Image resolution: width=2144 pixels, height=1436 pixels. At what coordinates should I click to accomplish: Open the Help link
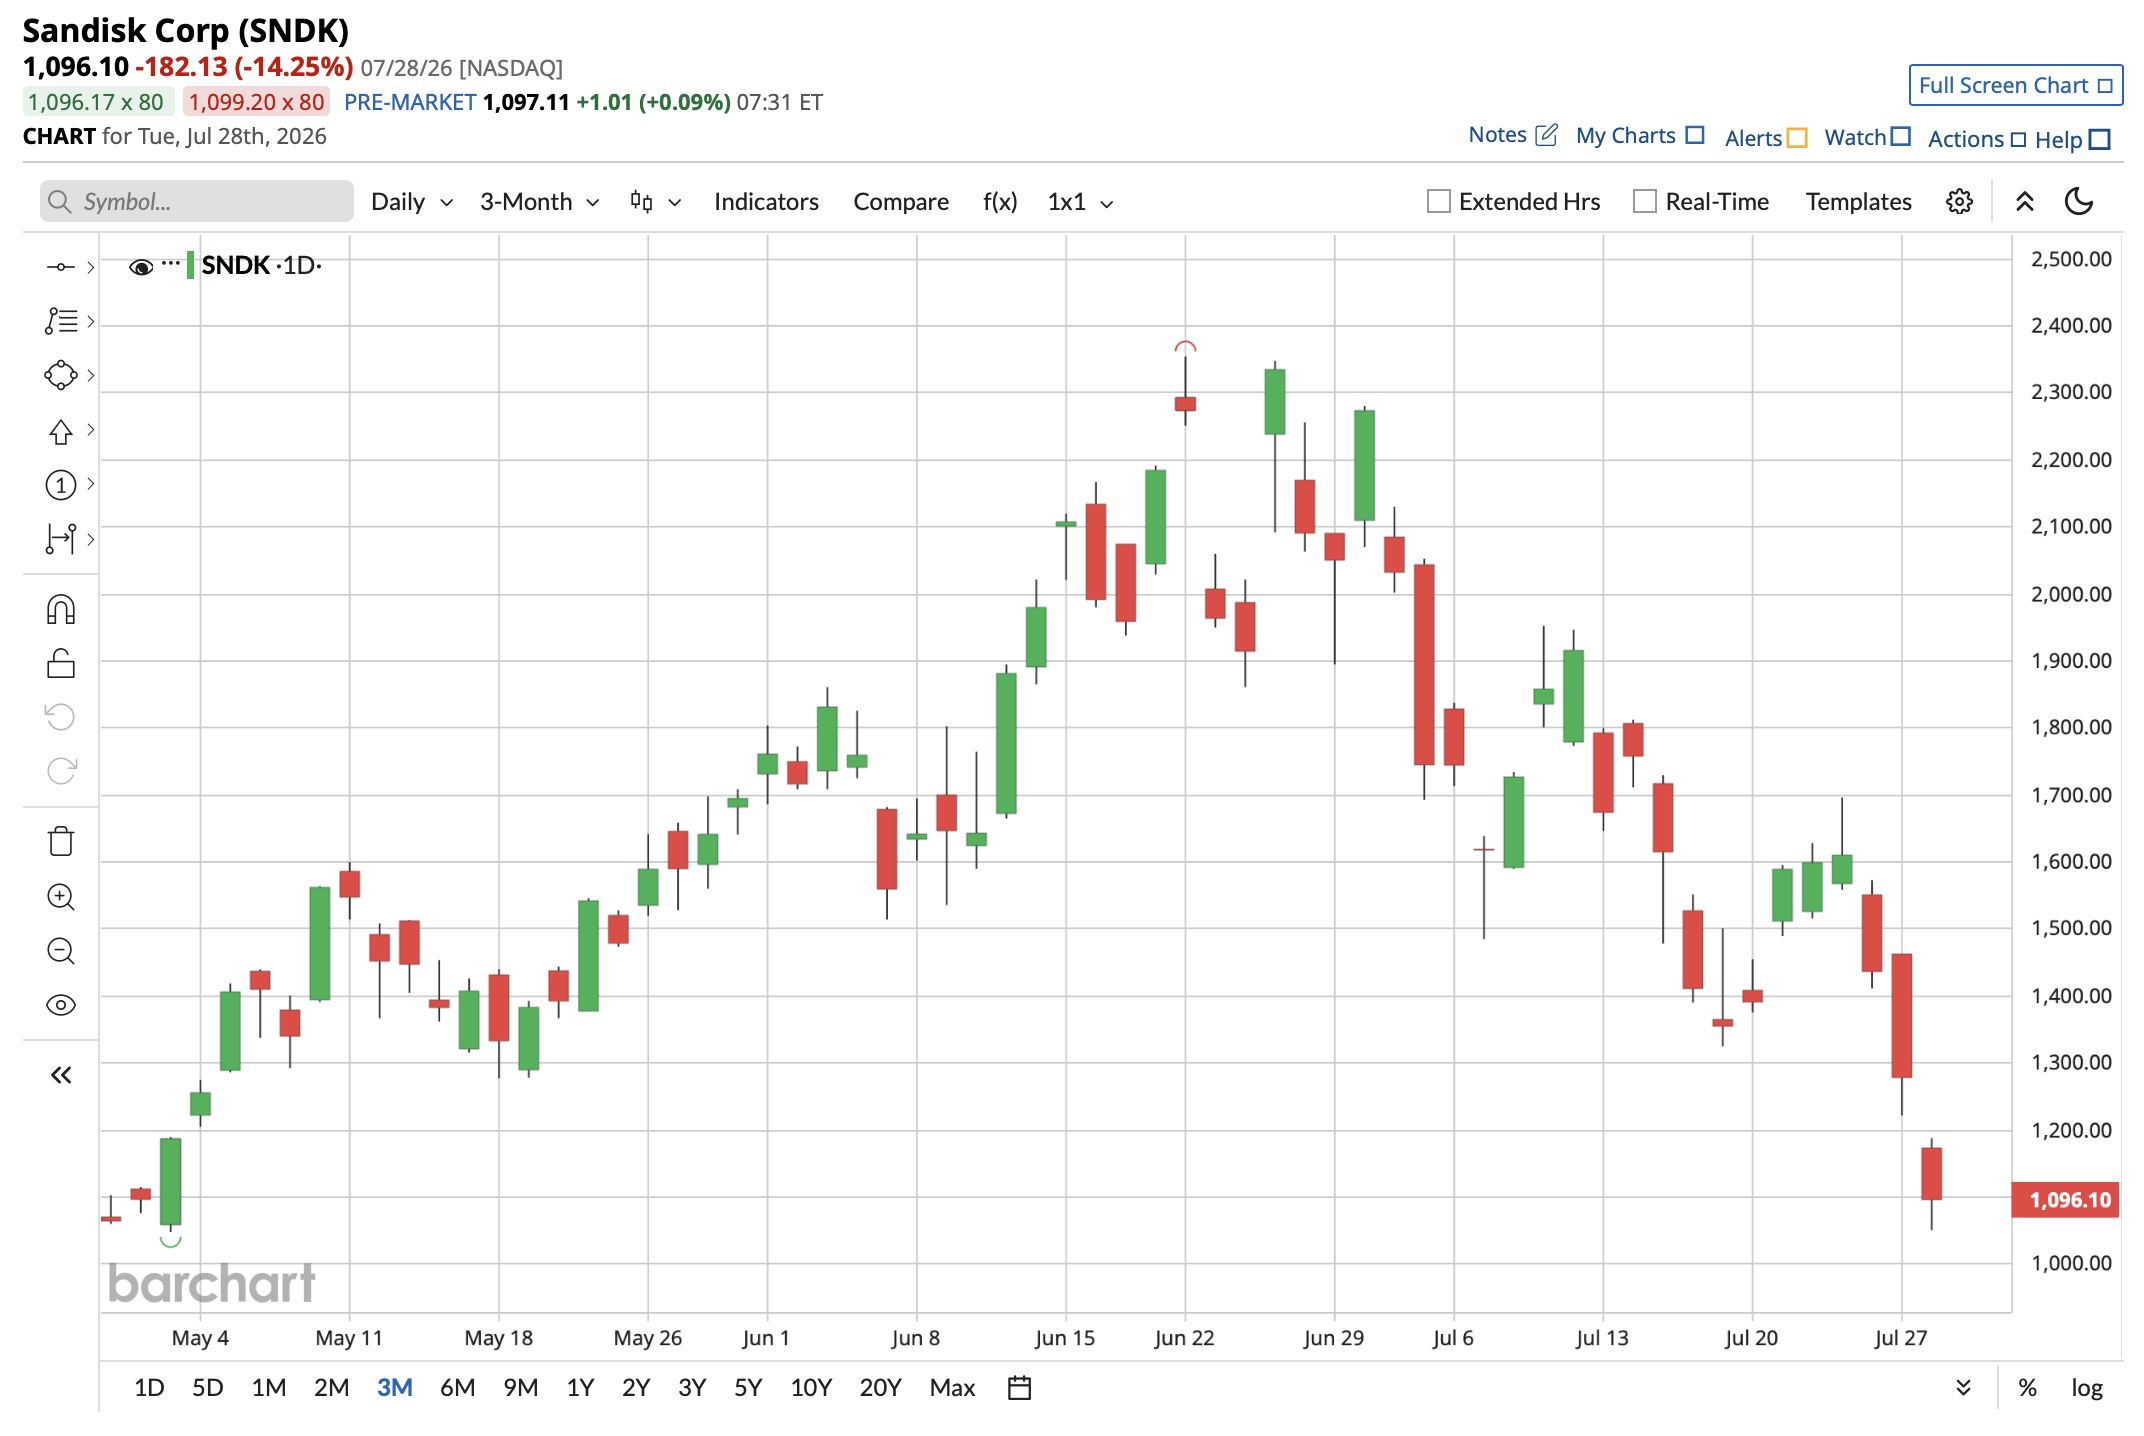click(x=2072, y=140)
